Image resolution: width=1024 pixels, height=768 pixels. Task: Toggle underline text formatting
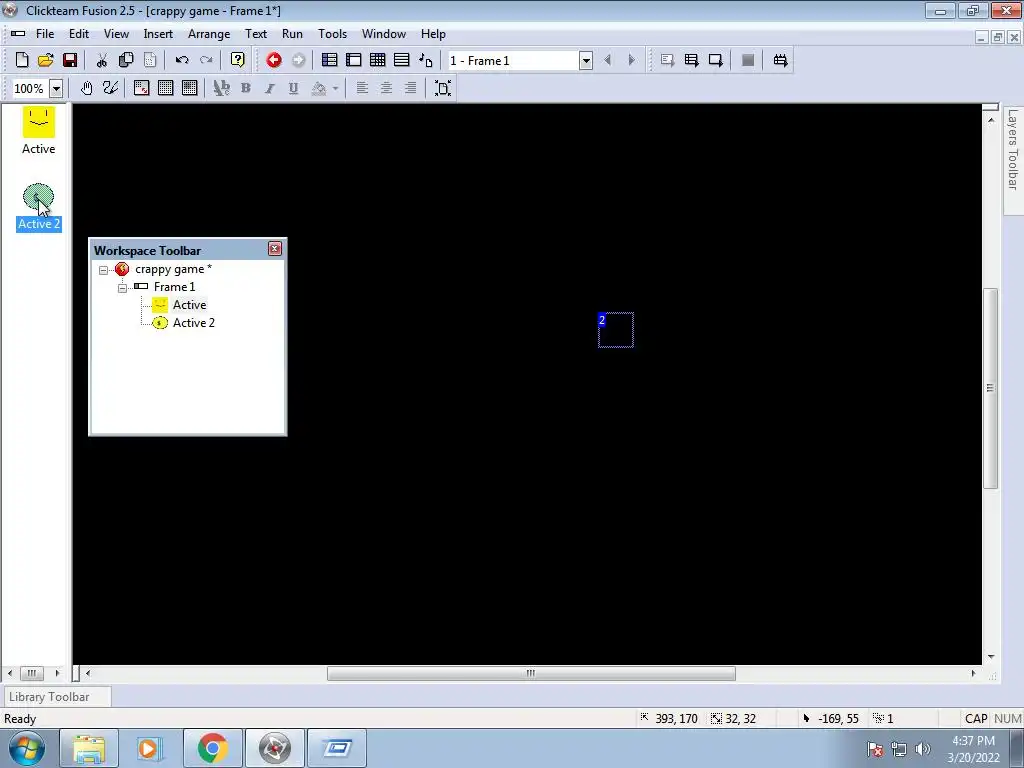point(294,88)
